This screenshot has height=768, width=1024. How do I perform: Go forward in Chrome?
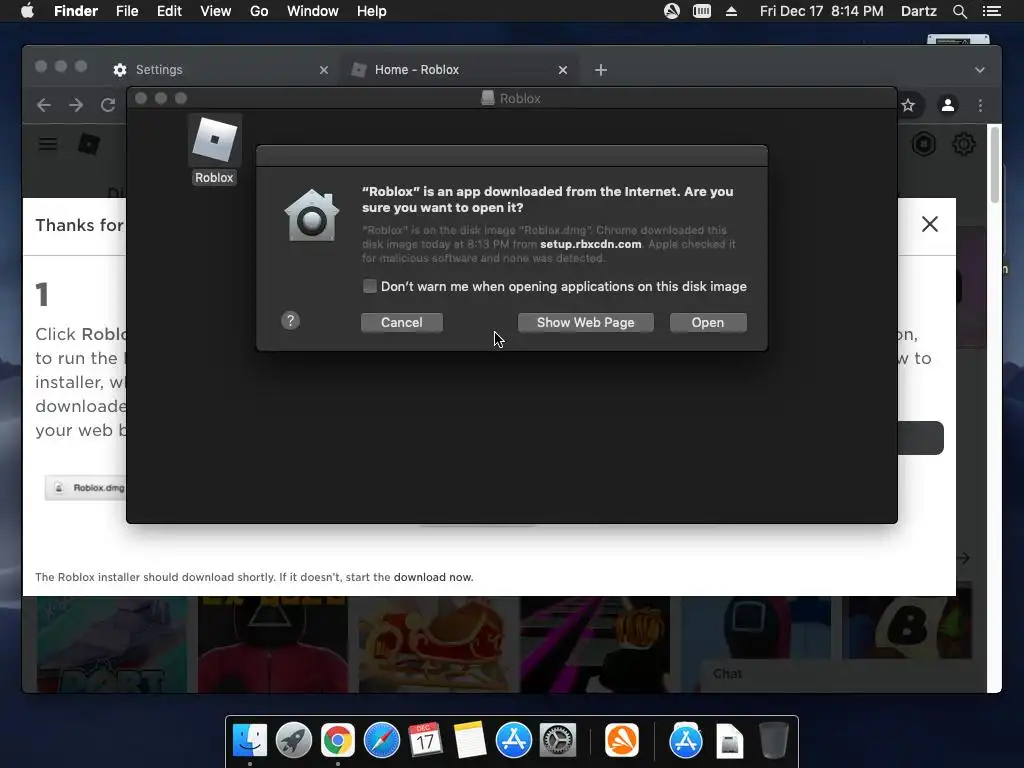pyautogui.click(x=76, y=105)
